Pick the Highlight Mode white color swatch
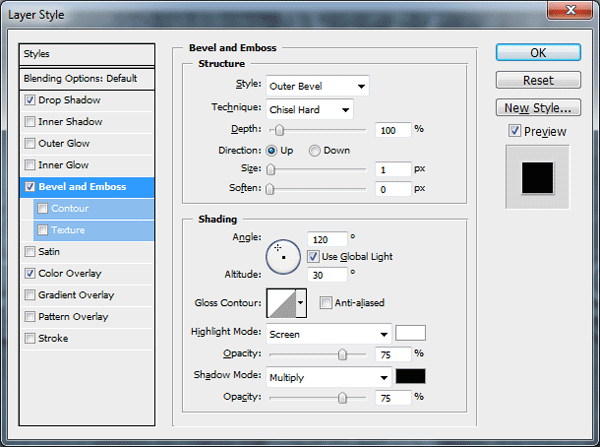Screen dimensions: 600x447 410,333
